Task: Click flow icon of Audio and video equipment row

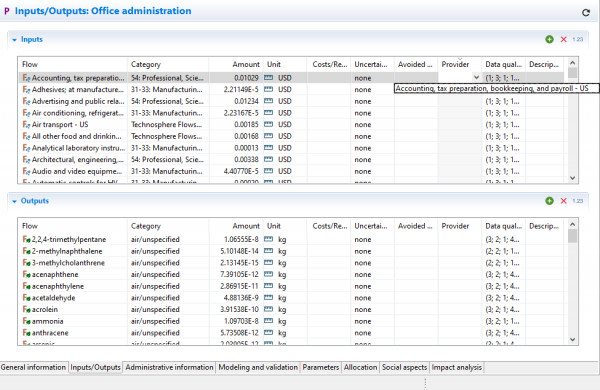Action: click(x=26, y=171)
